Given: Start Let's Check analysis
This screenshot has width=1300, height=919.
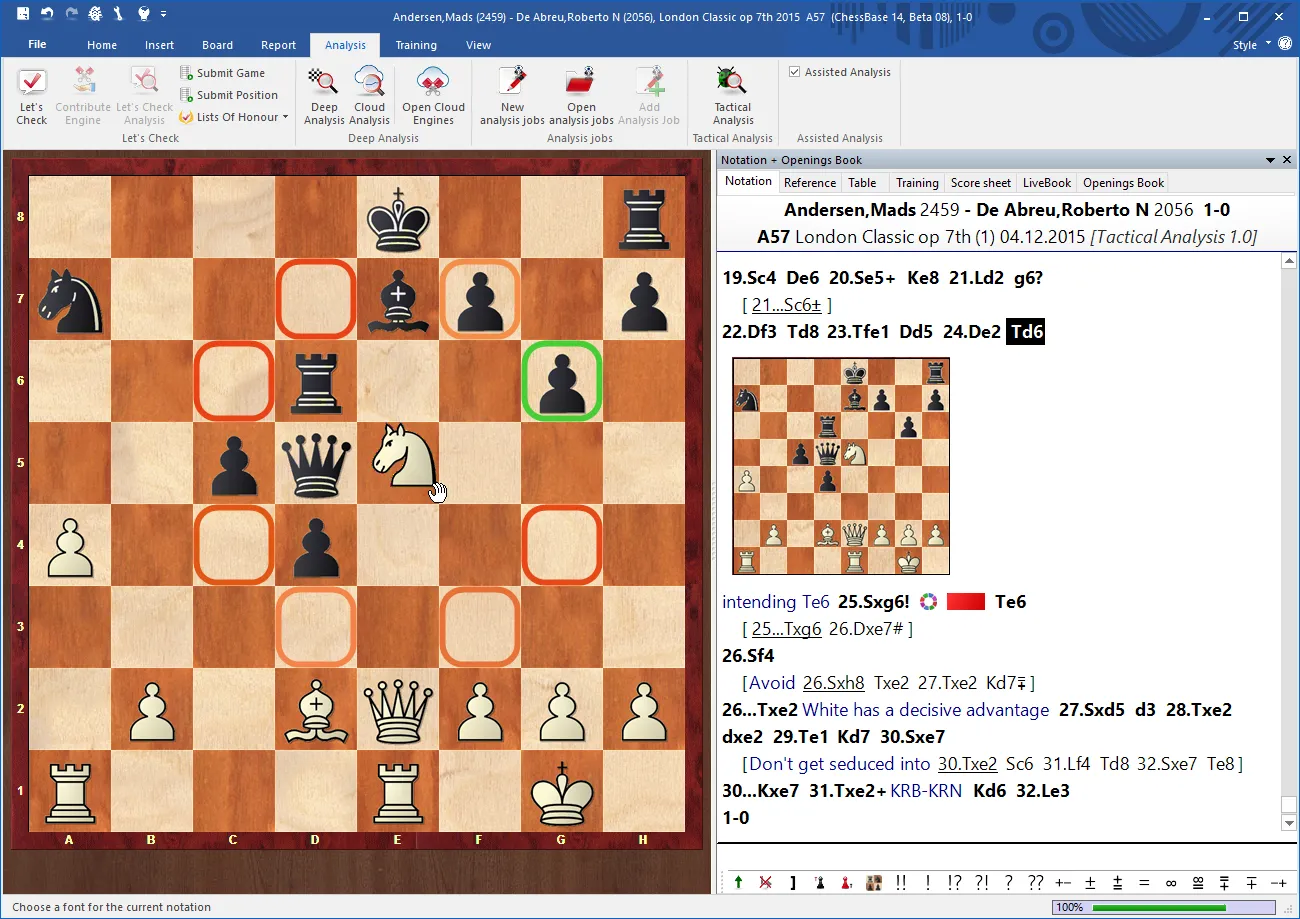Looking at the screenshot, I should point(32,96).
